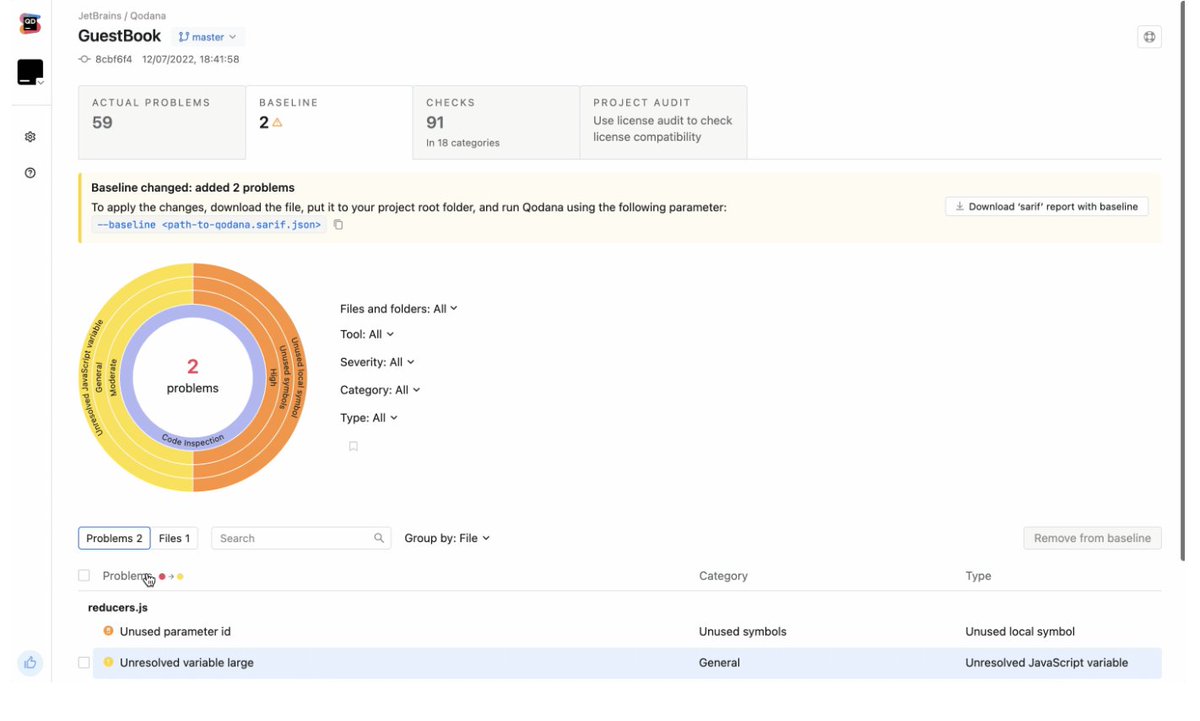Check the header checkbox above the problems list

(84, 575)
